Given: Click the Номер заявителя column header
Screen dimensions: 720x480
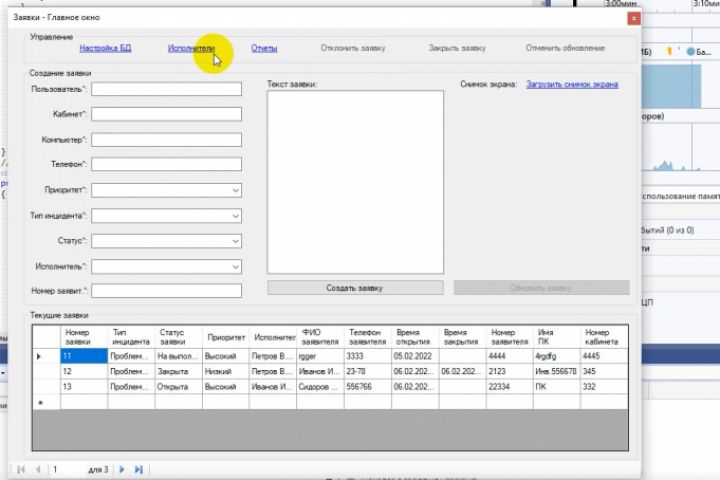Looking at the screenshot, I should [510, 337].
